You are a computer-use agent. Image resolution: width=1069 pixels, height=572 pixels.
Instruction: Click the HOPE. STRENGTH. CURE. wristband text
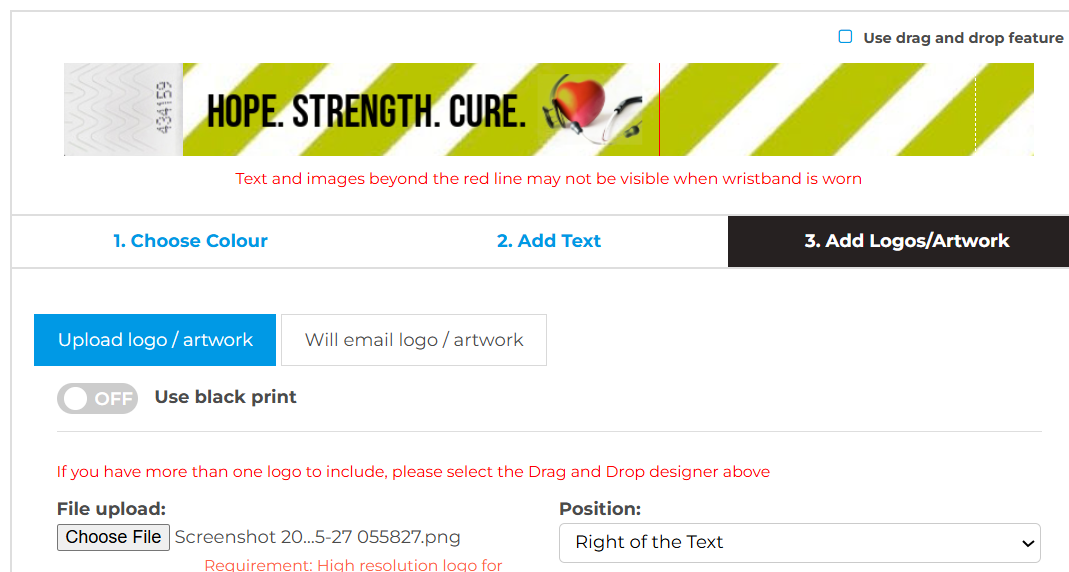point(366,112)
